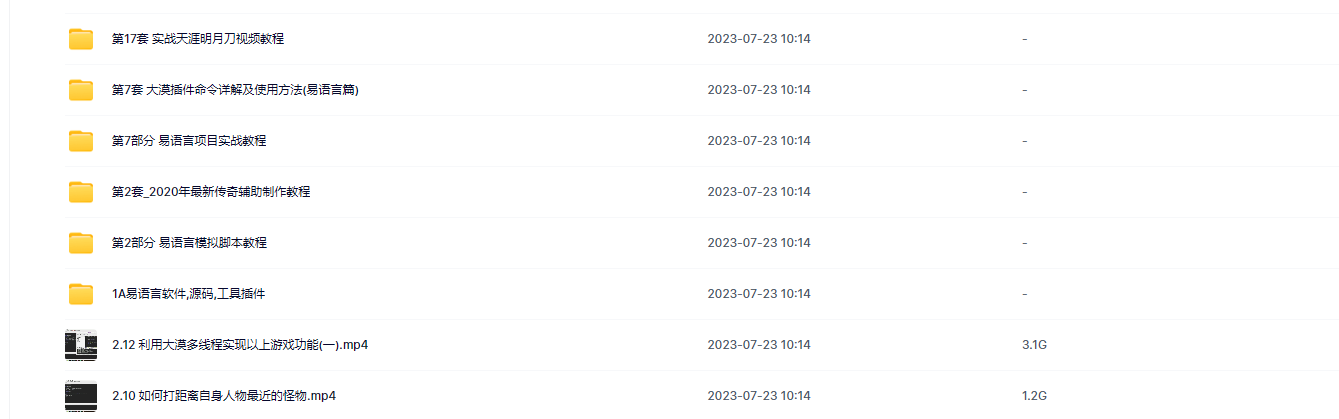Open the 第2套_2020年最新传奇辅助制作教程 folder name

click(x=211, y=192)
